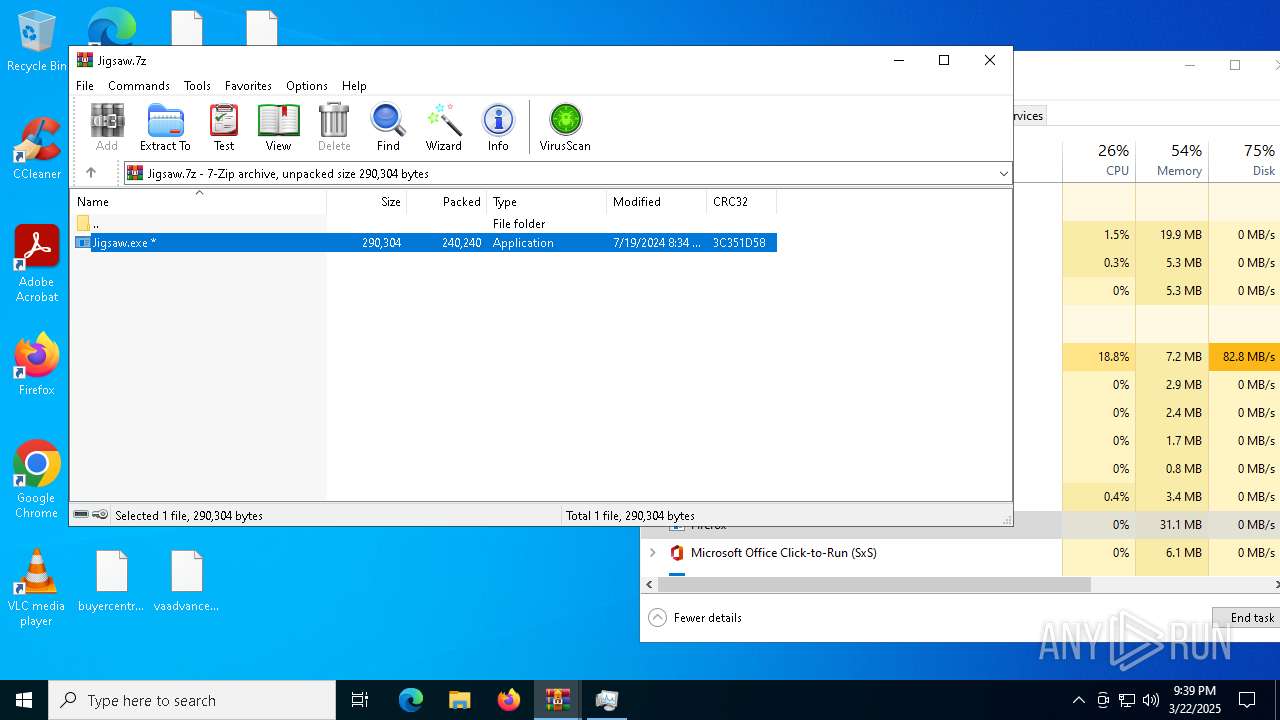Open Task View from taskbar
Screen dimensions: 1280x720
360,700
